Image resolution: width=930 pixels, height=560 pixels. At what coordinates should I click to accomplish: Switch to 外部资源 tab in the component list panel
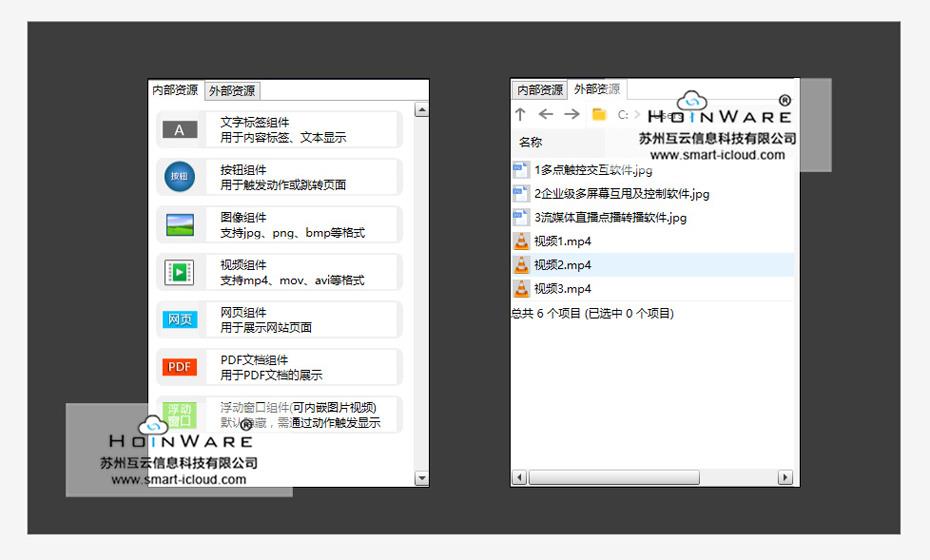point(232,91)
